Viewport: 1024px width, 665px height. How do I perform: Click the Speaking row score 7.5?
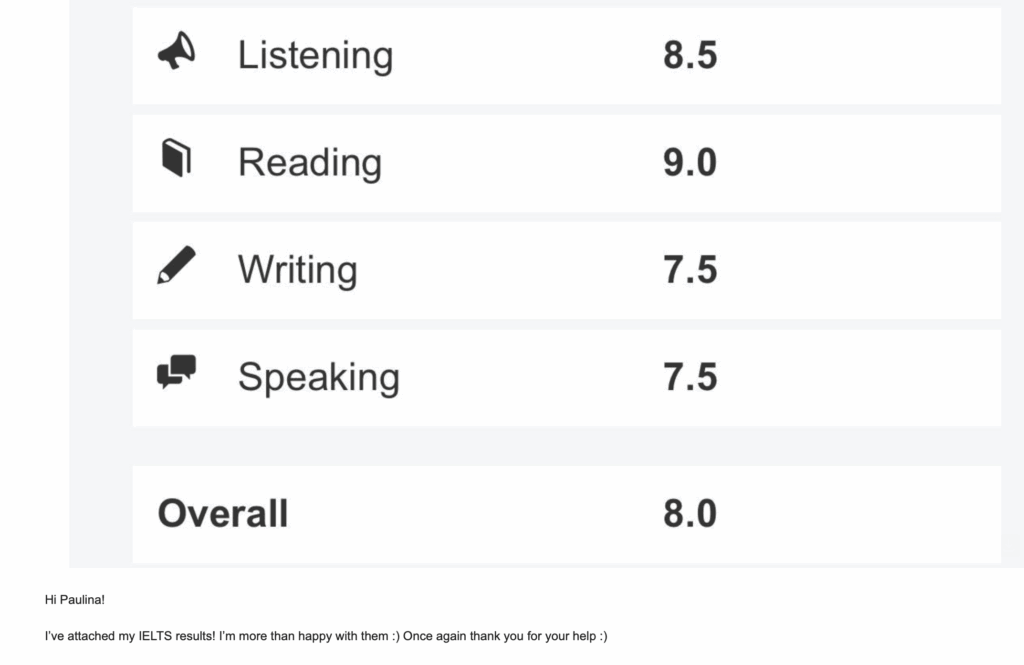(x=690, y=377)
